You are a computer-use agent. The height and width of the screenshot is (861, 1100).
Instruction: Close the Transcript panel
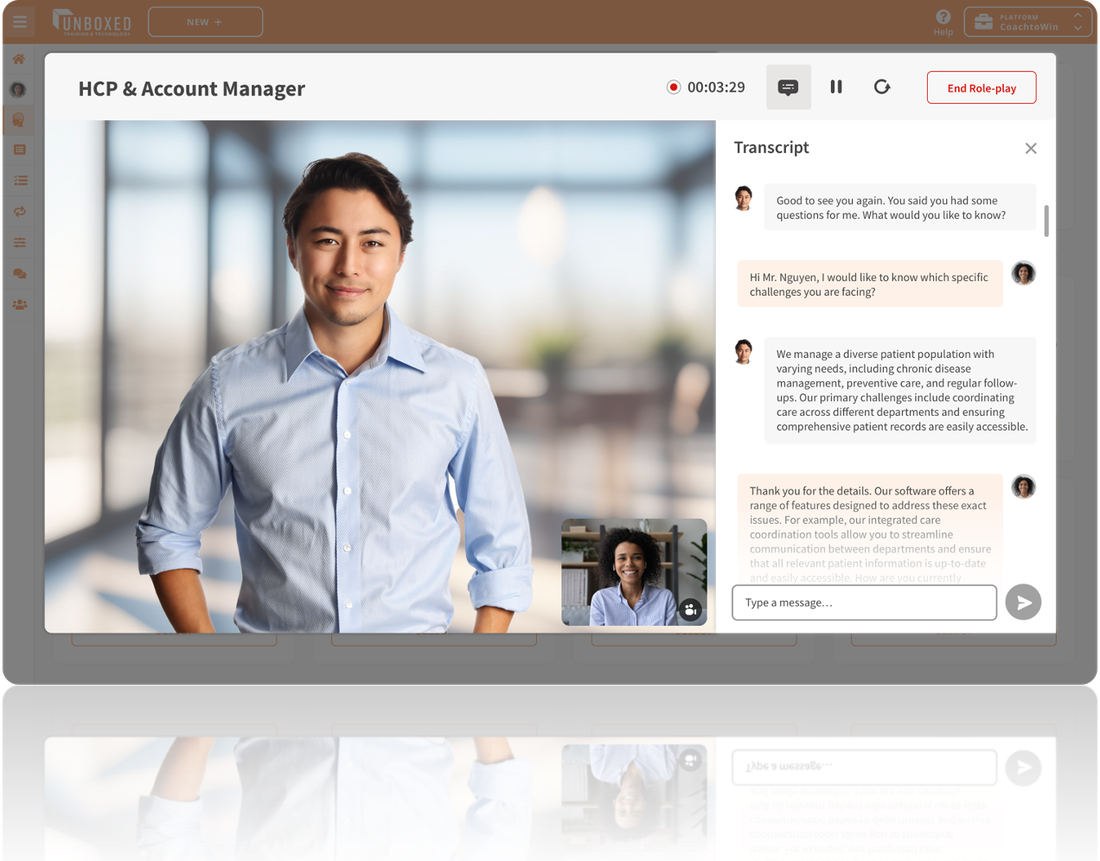[x=1031, y=148]
